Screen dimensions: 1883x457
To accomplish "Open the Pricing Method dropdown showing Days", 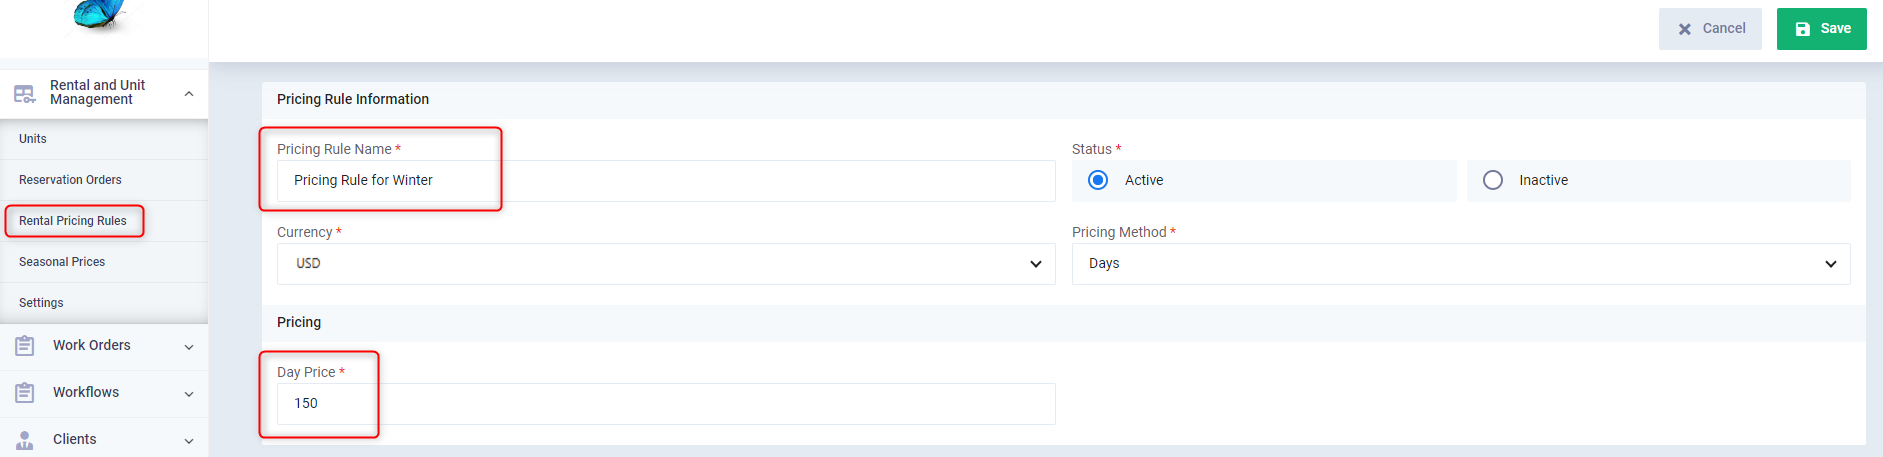I will (x=1461, y=264).
